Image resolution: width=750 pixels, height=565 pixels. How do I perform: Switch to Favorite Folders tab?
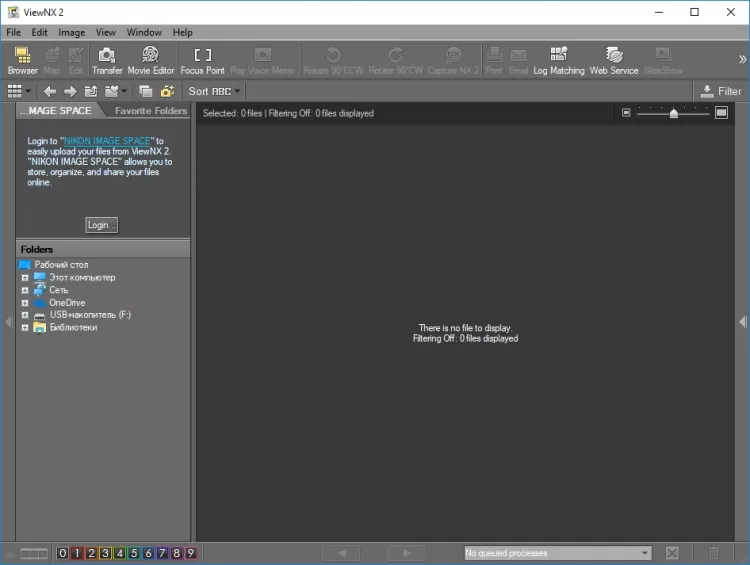[x=151, y=111]
